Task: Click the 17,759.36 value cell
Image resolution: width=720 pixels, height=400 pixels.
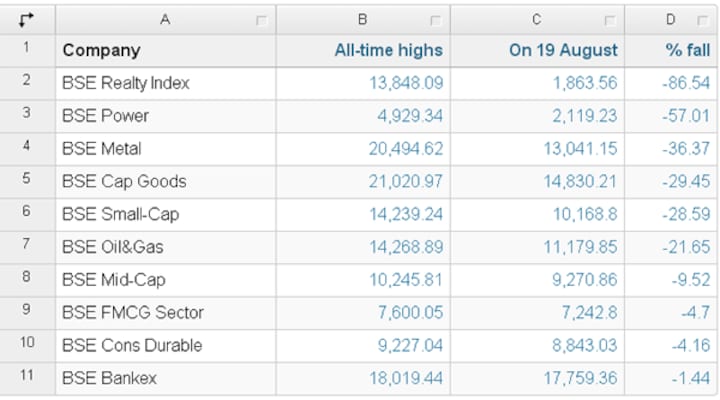Action: [x=537, y=379]
